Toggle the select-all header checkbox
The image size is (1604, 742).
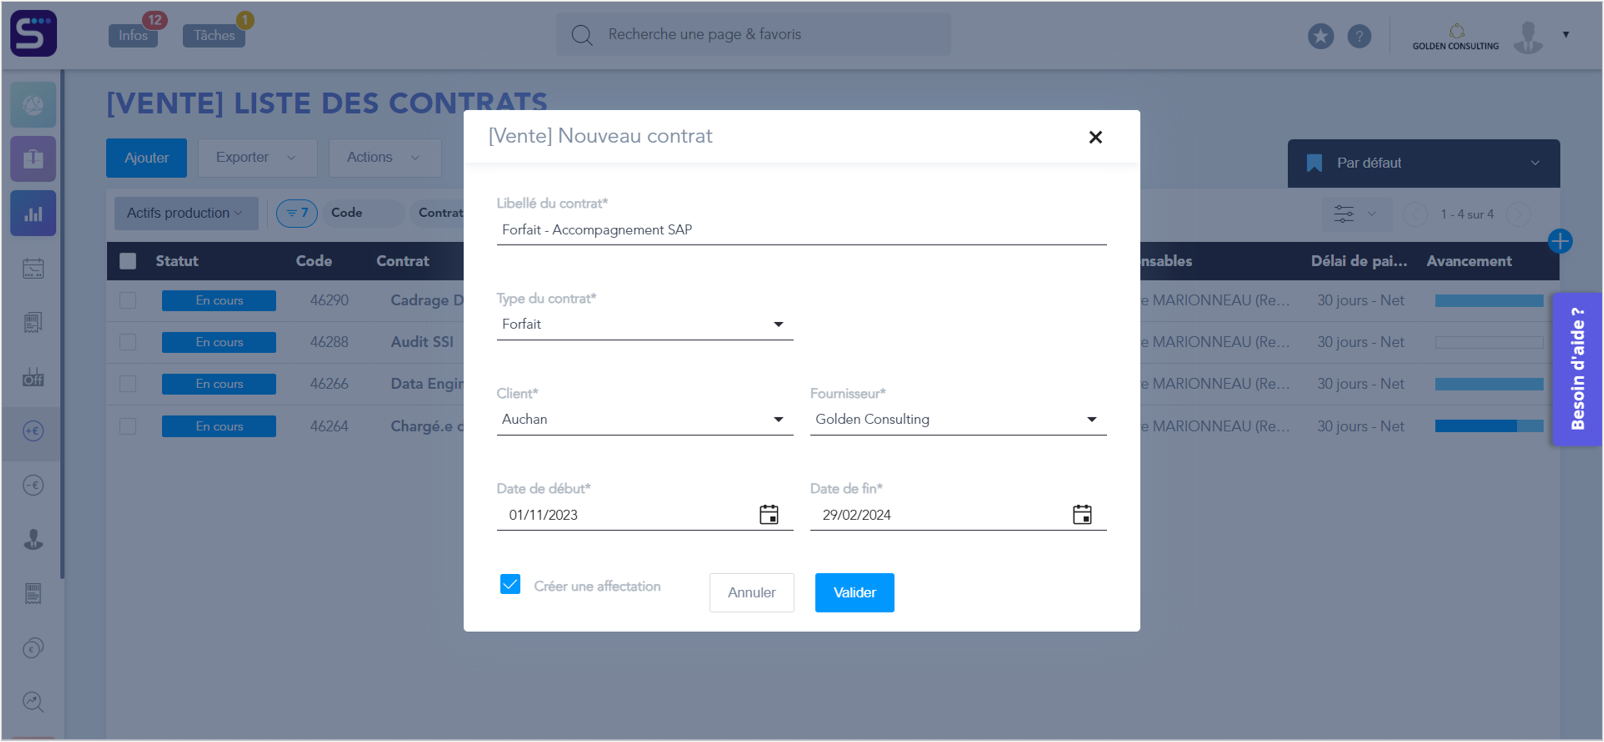pyautogui.click(x=128, y=261)
